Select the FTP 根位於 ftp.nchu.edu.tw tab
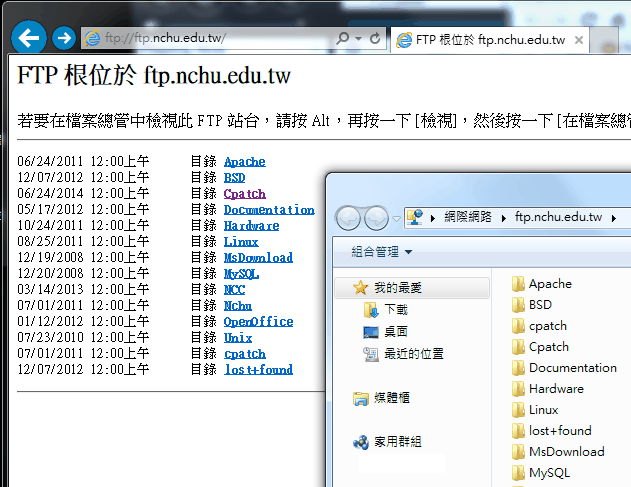 pyautogui.click(x=490, y=40)
